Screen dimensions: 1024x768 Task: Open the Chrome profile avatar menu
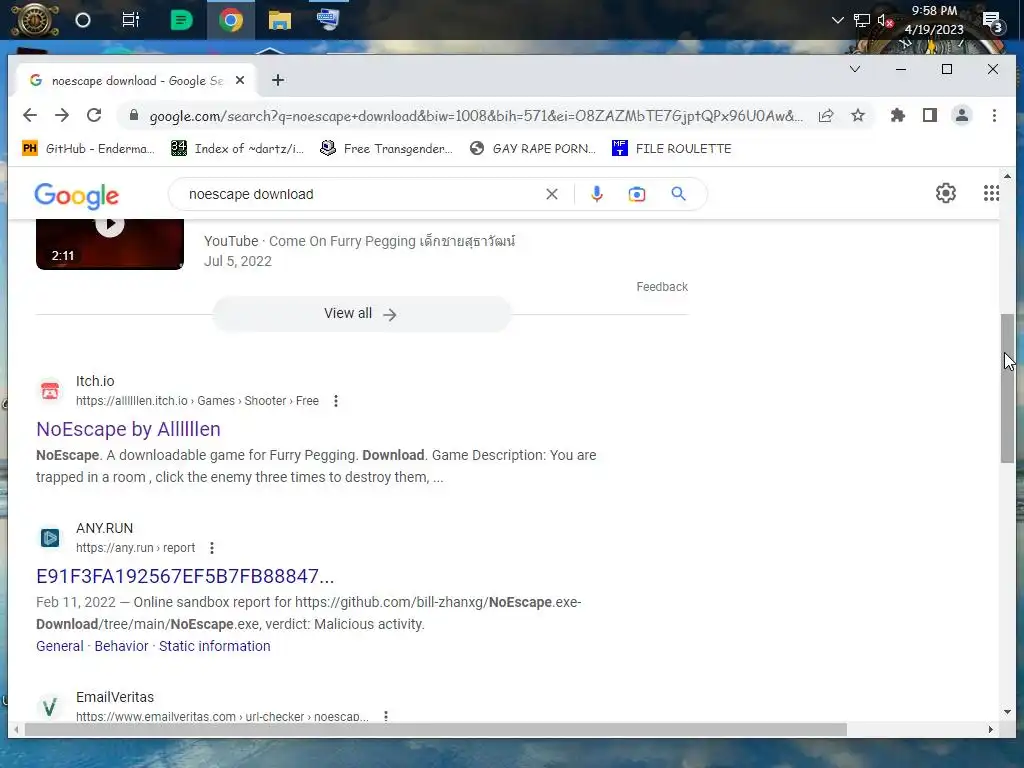coord(962,116)
